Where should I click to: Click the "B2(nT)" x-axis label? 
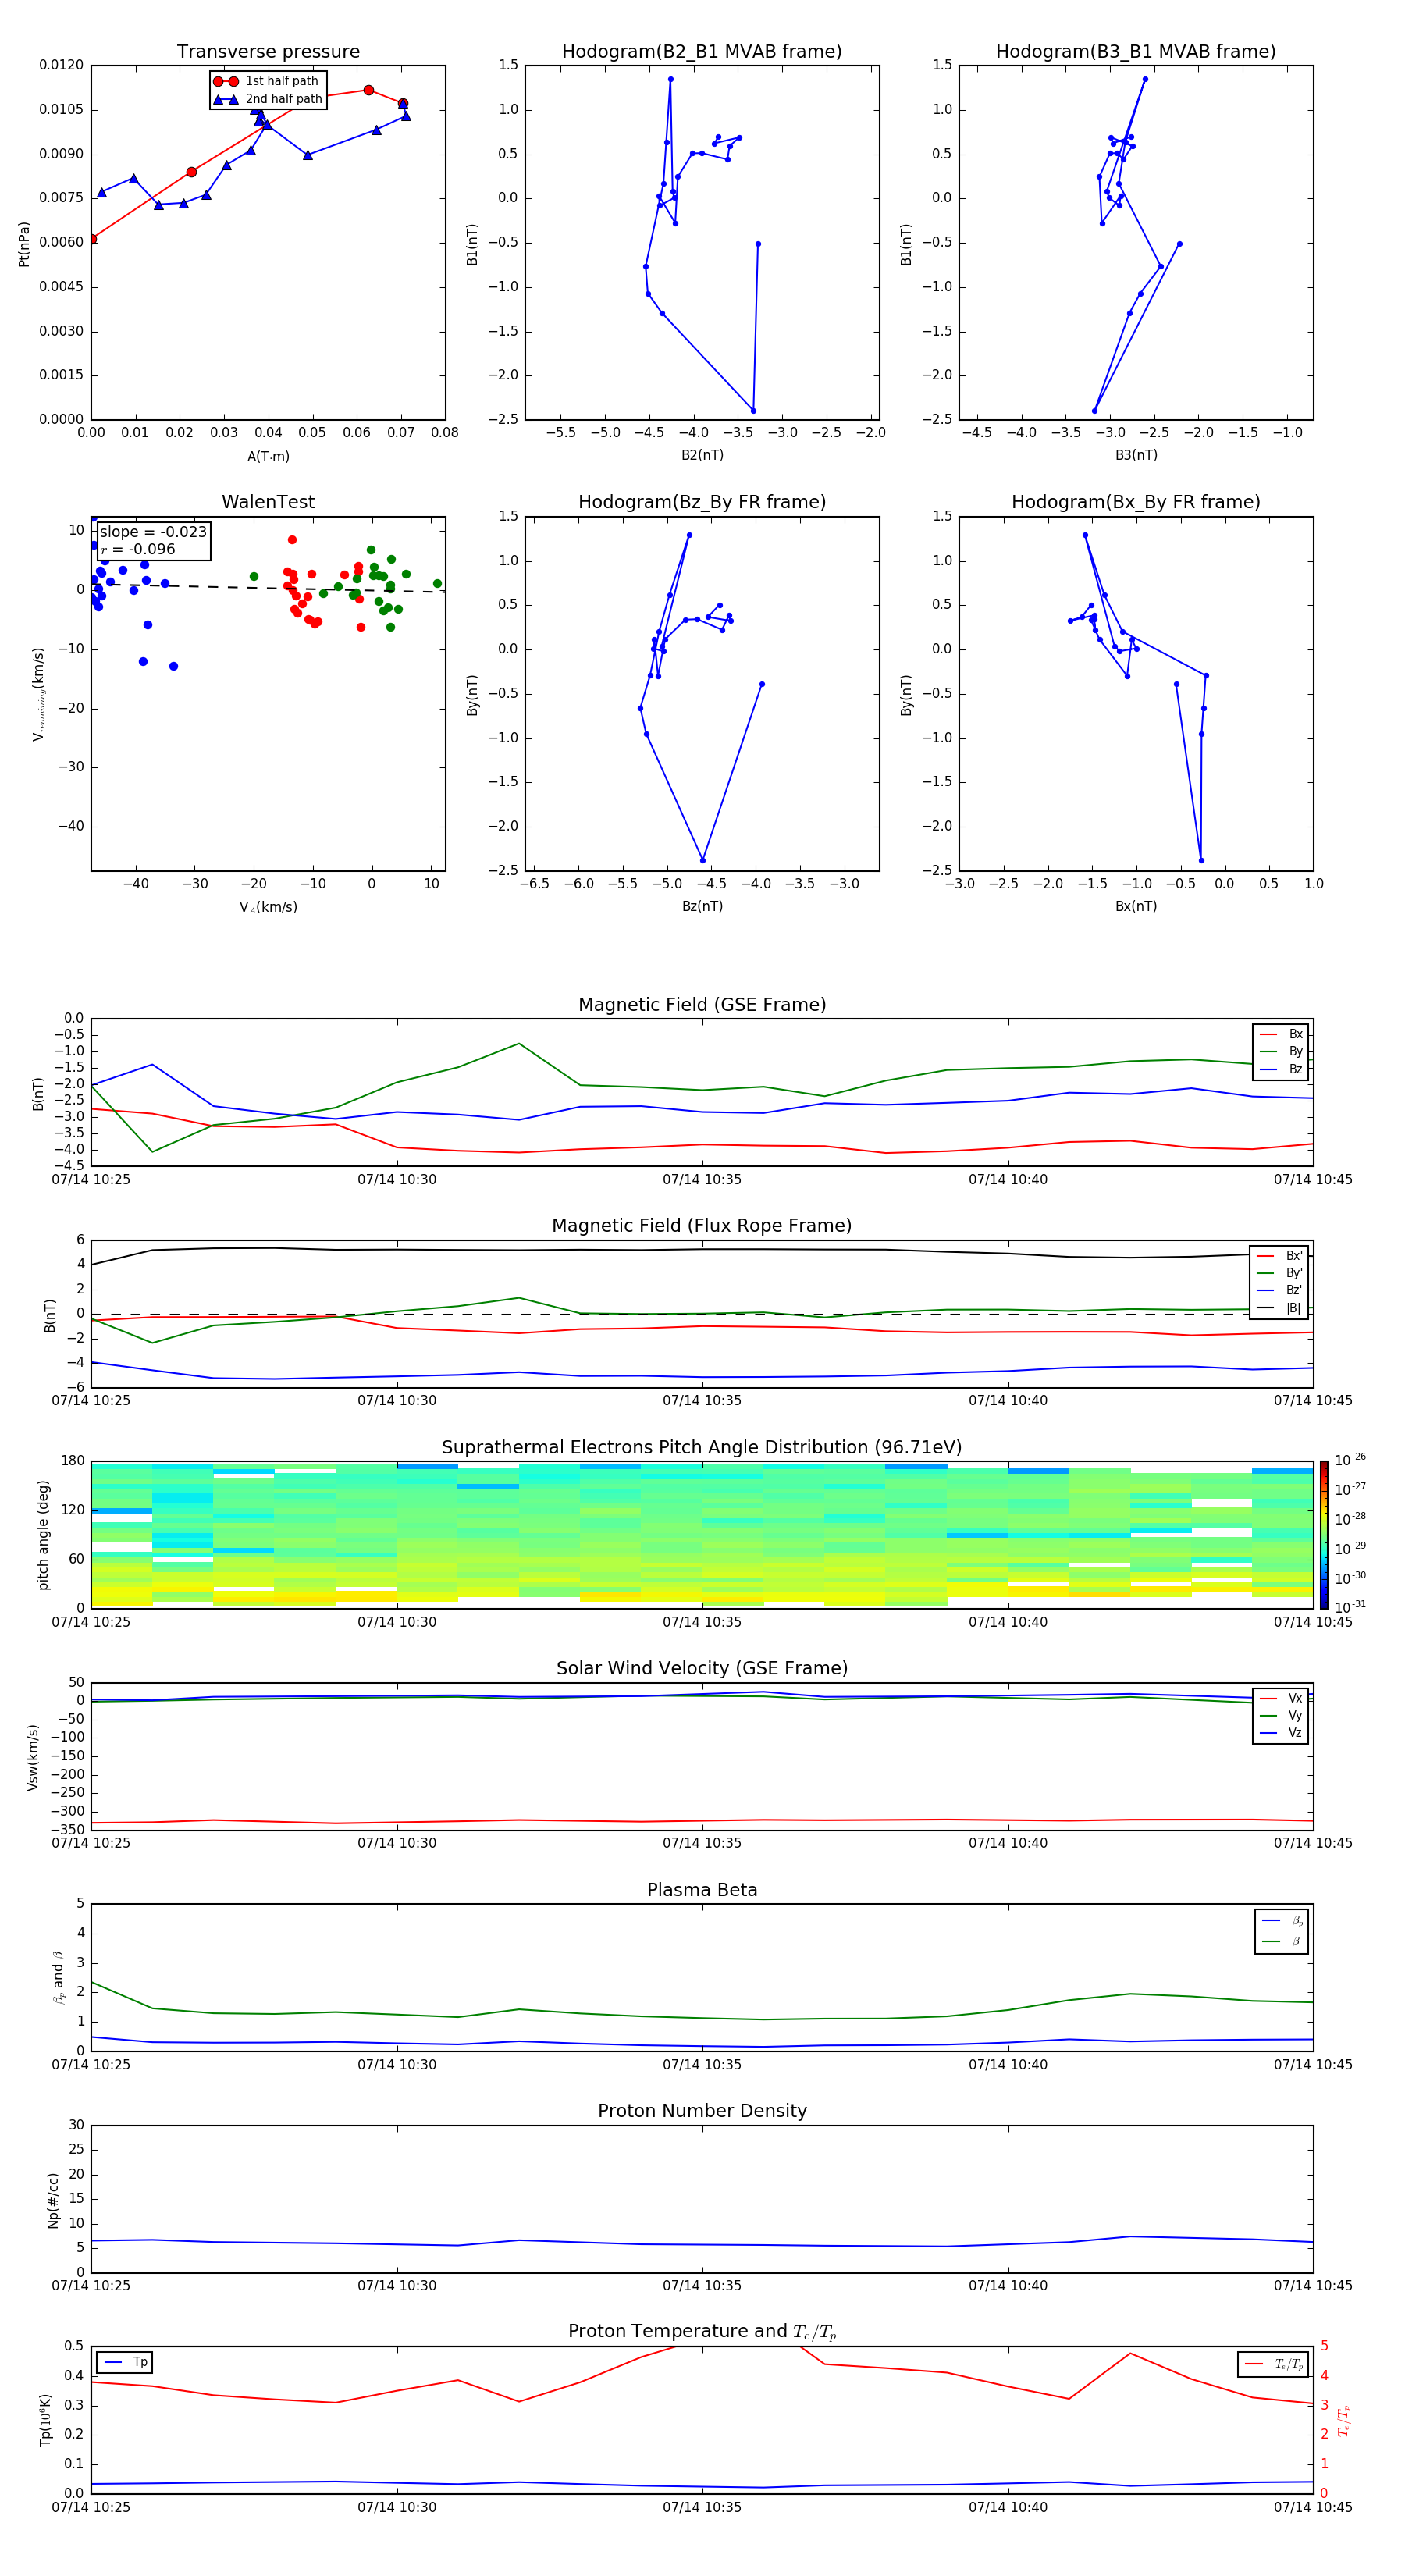(x=702, y=456)
